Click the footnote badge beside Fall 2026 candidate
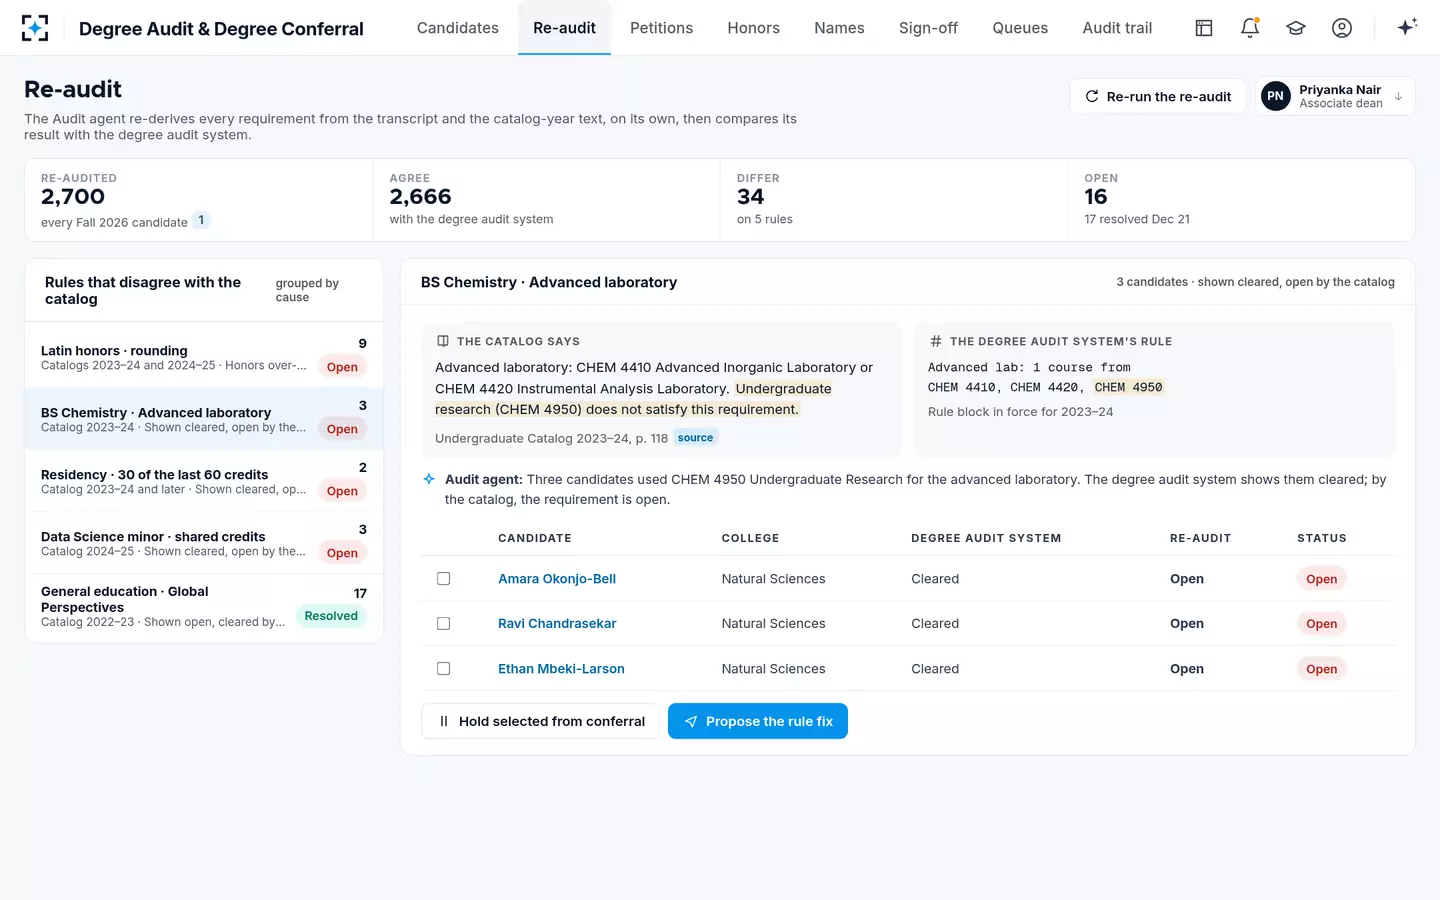 pyautogui.click(x=201, y=220)
